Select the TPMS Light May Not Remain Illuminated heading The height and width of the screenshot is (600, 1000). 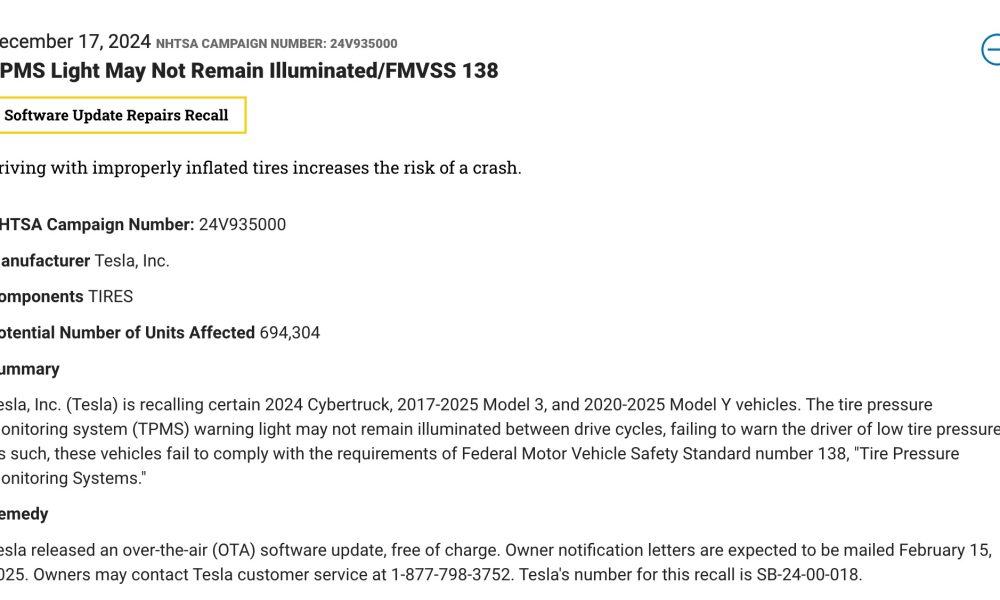pyautogui.click(x=249, y=70)
